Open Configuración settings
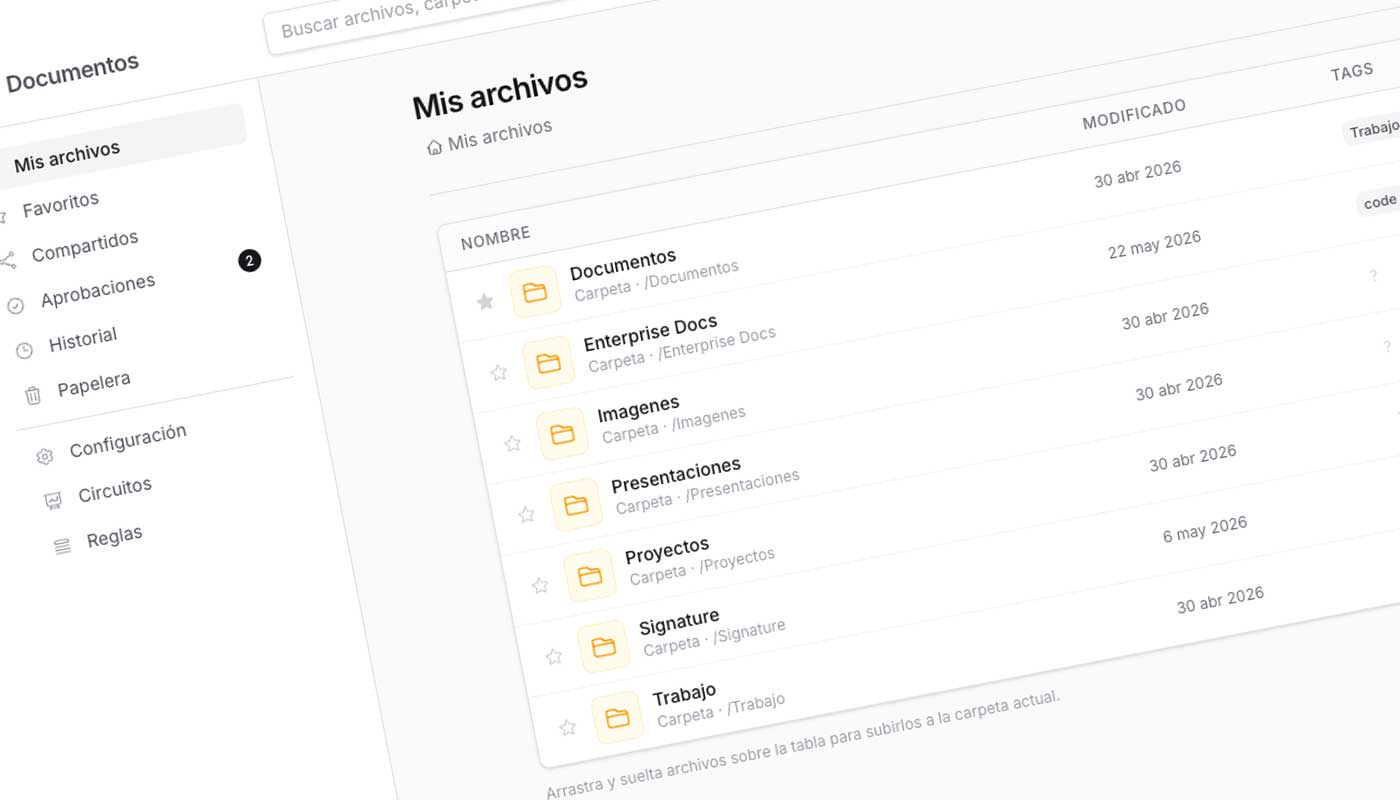The width and height of the screenshot is (1400, 800). [x=128, y=440]
